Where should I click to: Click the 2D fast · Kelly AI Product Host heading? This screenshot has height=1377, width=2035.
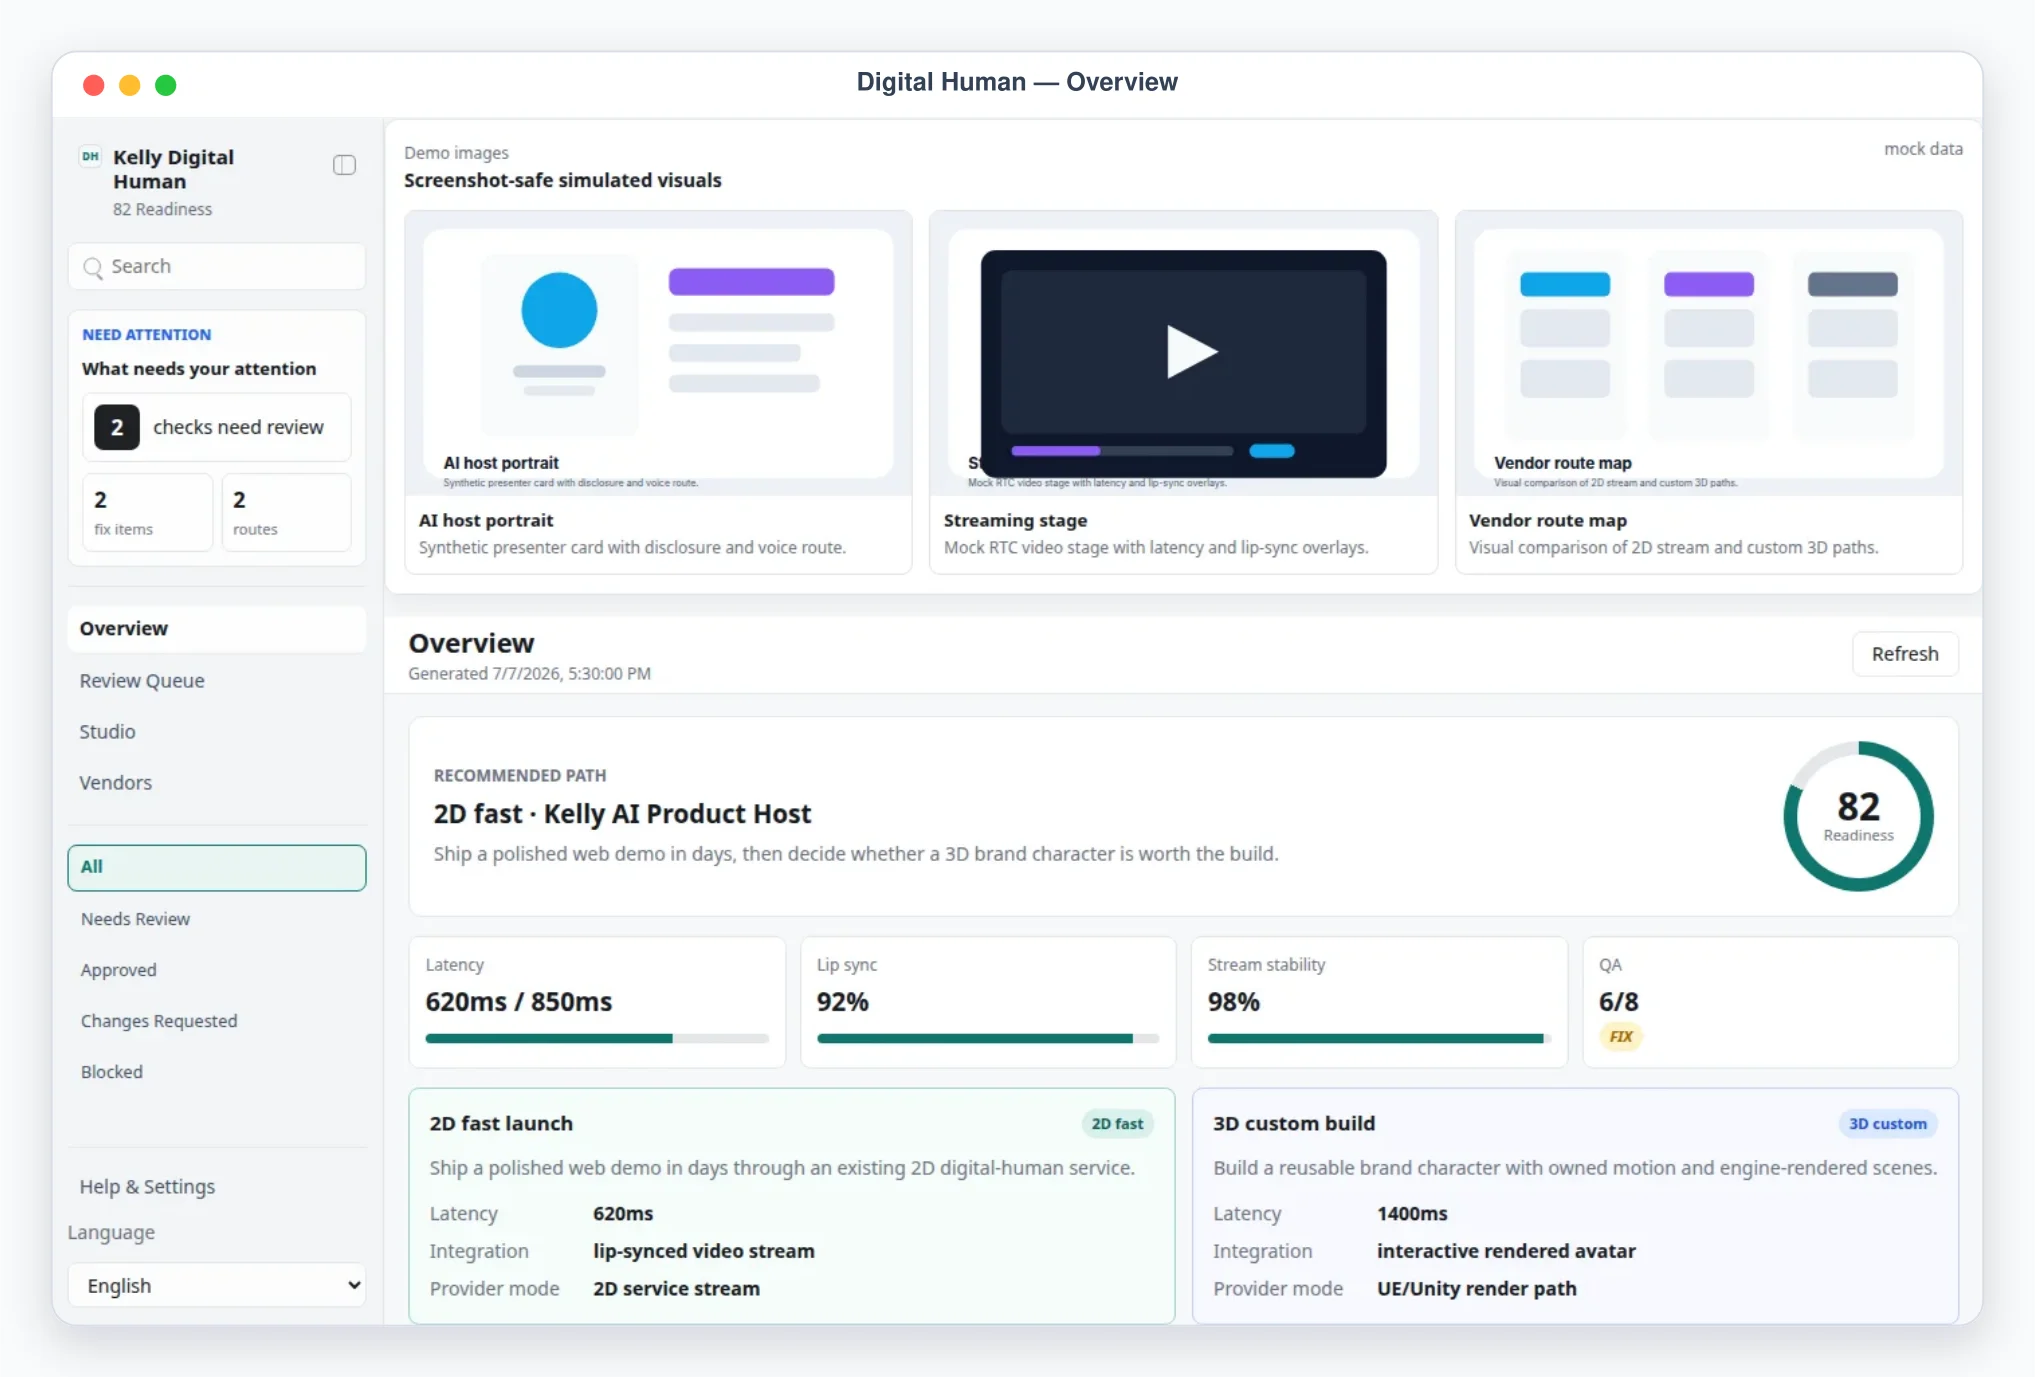pyautogui.click(x=622, y=814)
